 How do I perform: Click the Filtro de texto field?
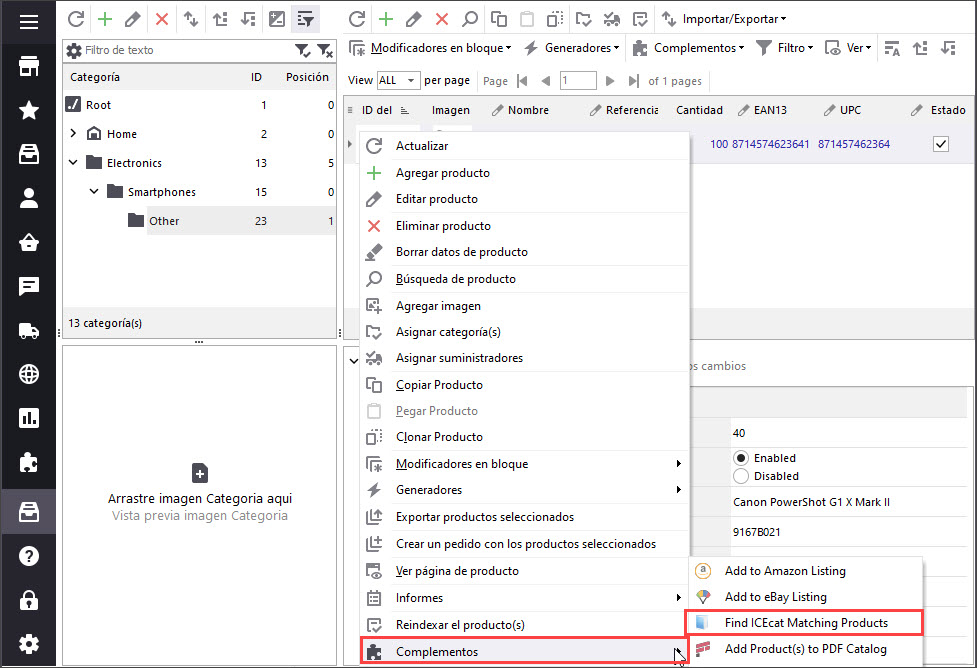point(188,50)
